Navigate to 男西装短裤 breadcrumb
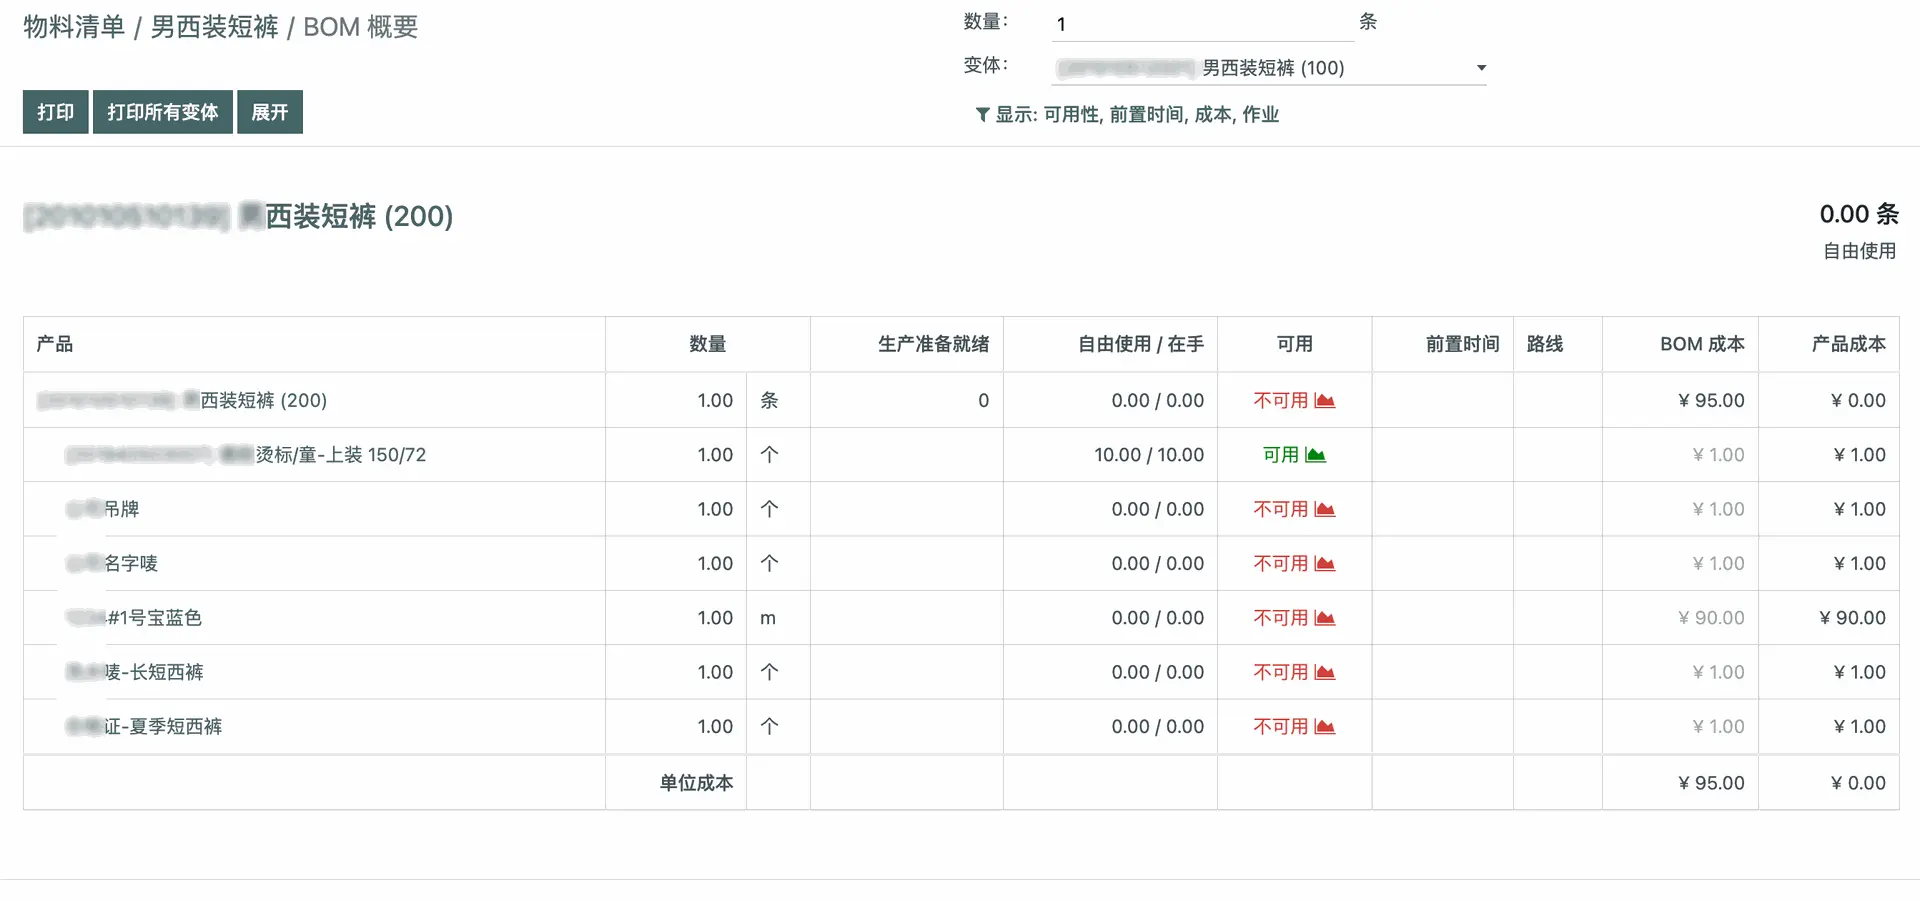The width and height of the screenshot is (1920, 901). point(214,27)
